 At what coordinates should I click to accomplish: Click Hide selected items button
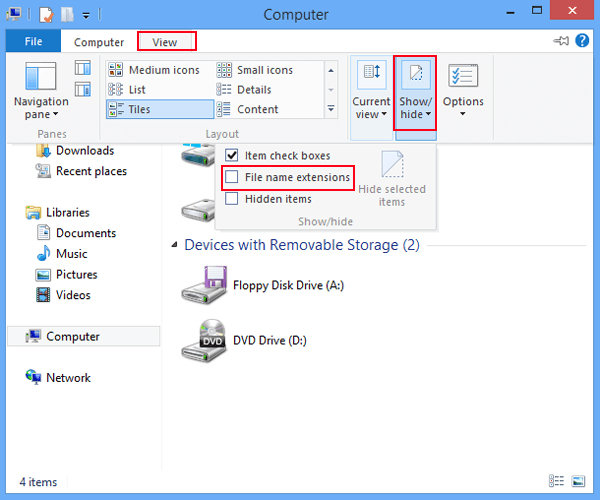pos(392,179)
